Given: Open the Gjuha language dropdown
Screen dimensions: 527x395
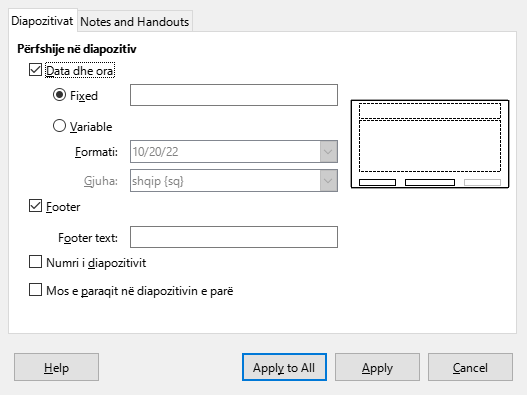Looking at the screenshot, I should [234, 181].
